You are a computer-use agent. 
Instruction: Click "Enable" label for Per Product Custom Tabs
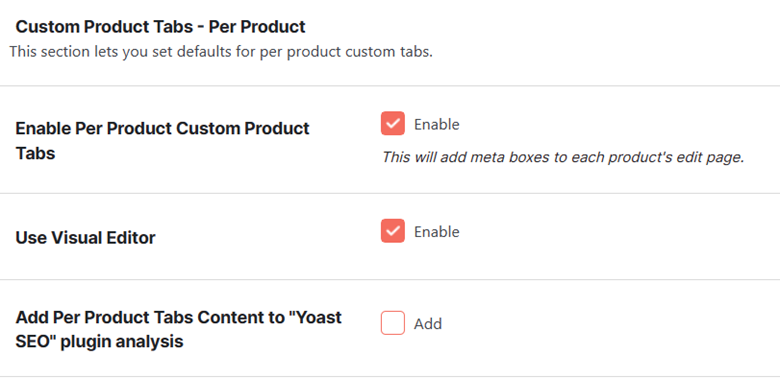click(437, 124)
